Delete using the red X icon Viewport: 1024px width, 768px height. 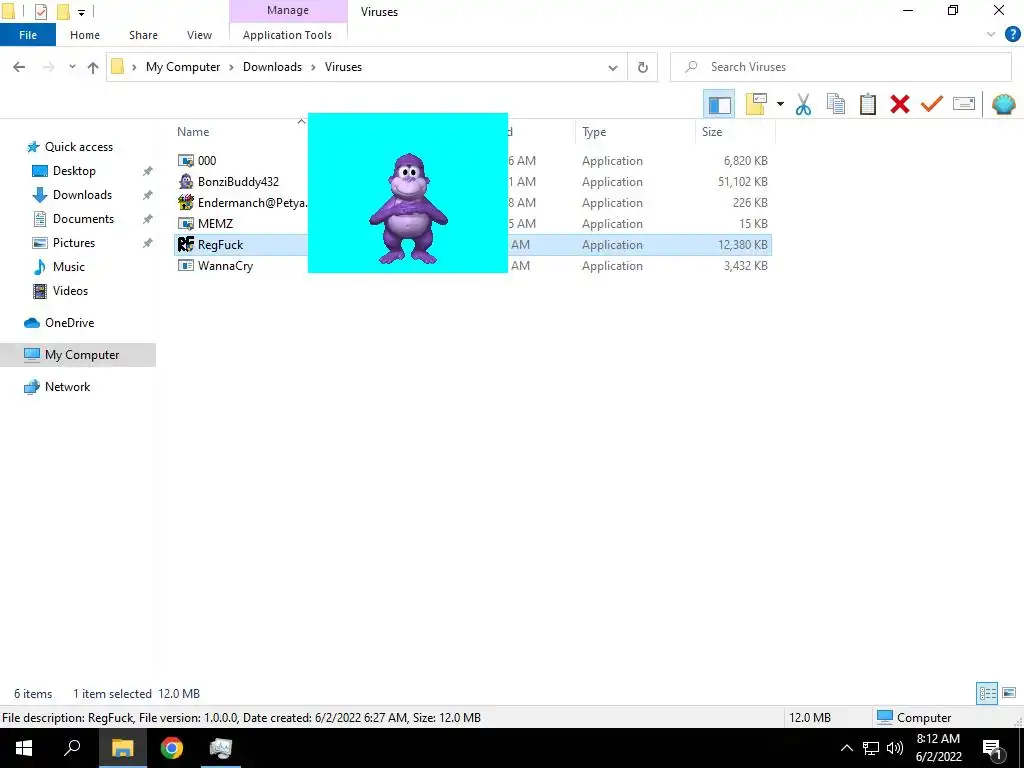tap(900, 104)
